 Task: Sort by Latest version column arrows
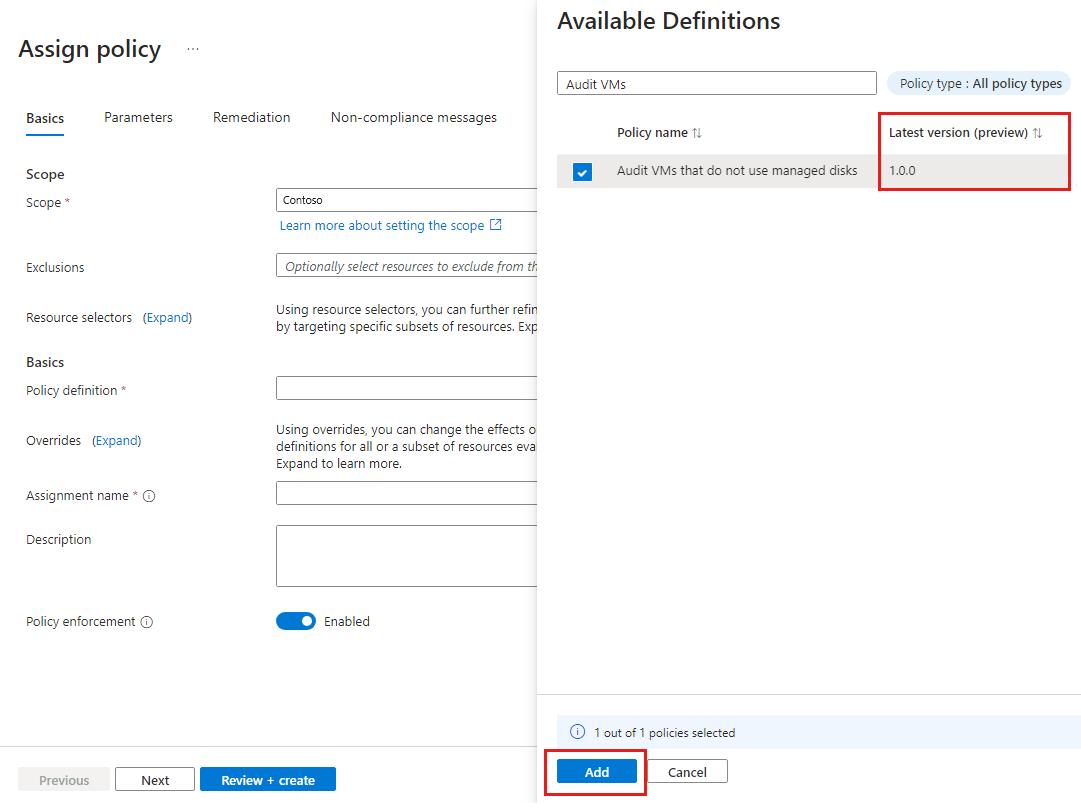(1037, 133)
